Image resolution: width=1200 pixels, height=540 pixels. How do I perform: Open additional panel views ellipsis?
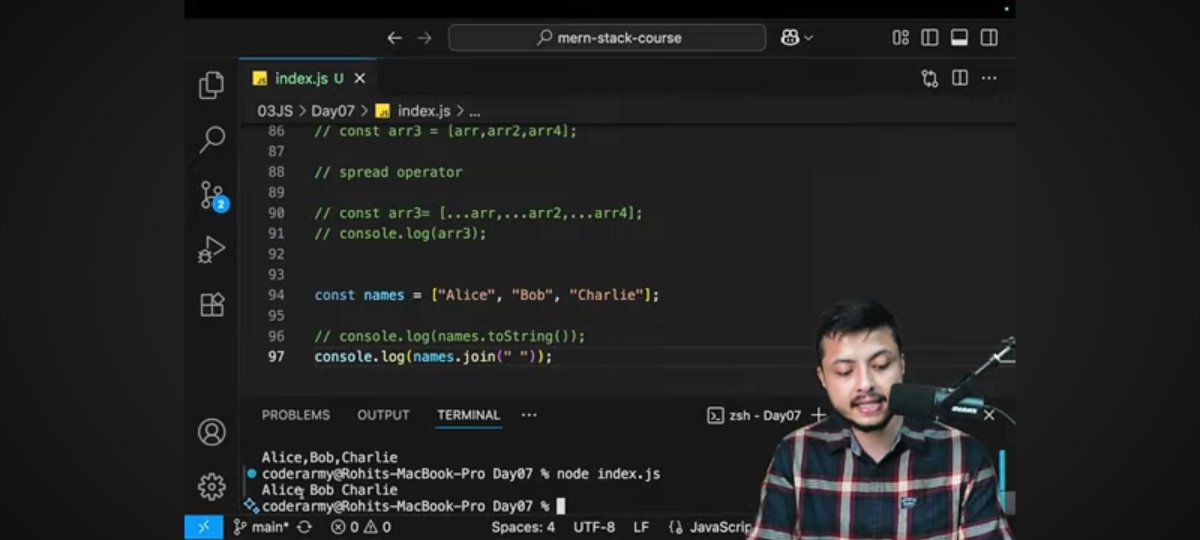(529, 415)
